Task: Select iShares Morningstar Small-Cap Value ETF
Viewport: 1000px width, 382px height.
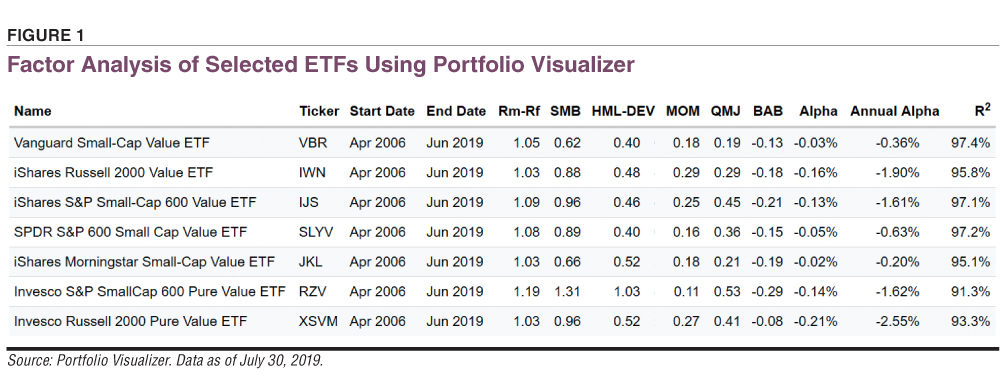Action: tap(144, 262)
